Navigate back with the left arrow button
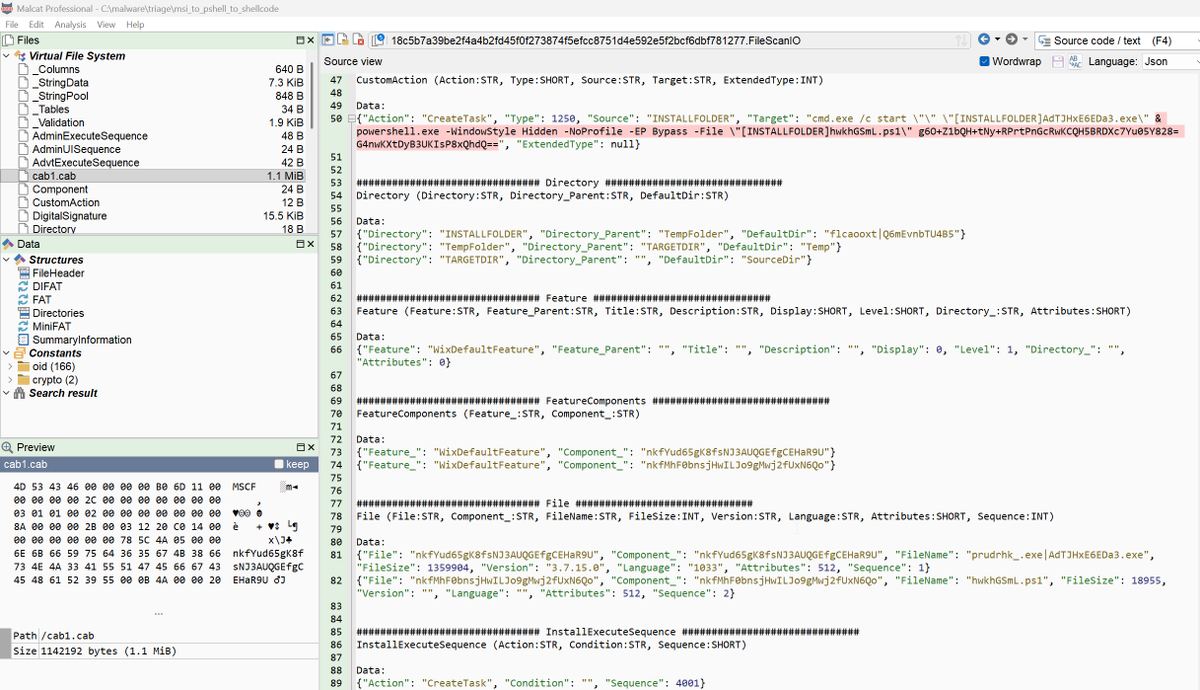 (x=984, y=39)
